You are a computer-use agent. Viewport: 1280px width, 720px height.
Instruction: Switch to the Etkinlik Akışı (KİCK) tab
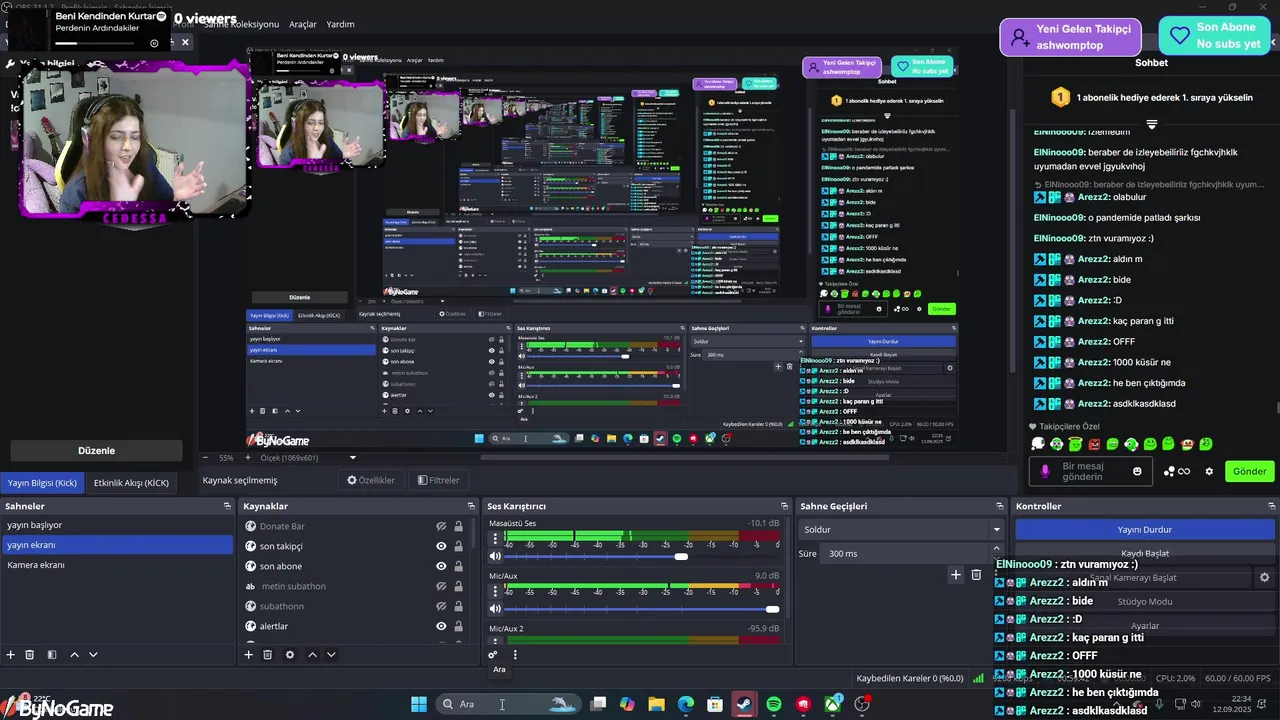[x=131, y=483]
